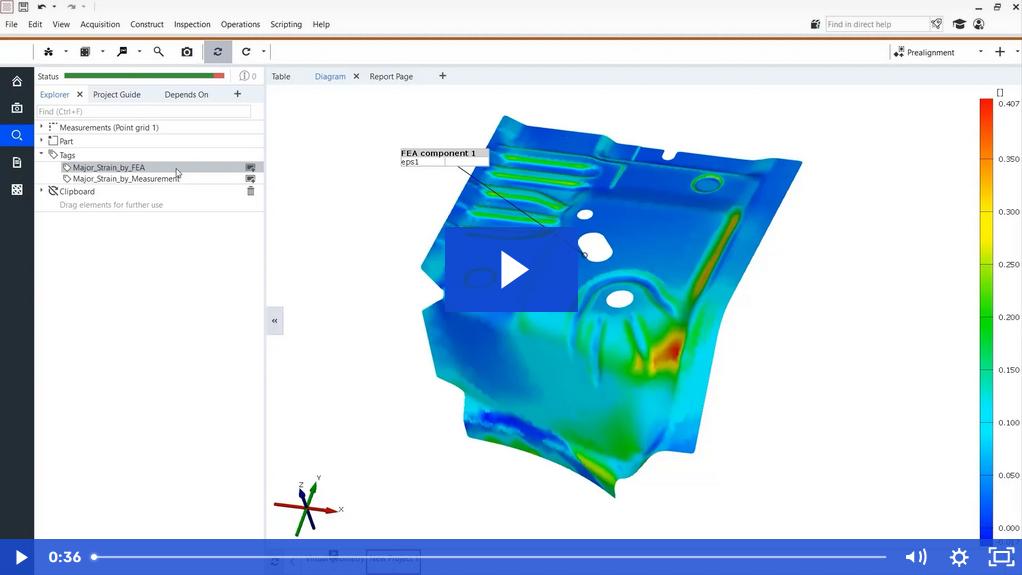Open the Prealignment dropdown
The height and width of the screenshot is (575, 1022).
(x=980, y=52)
